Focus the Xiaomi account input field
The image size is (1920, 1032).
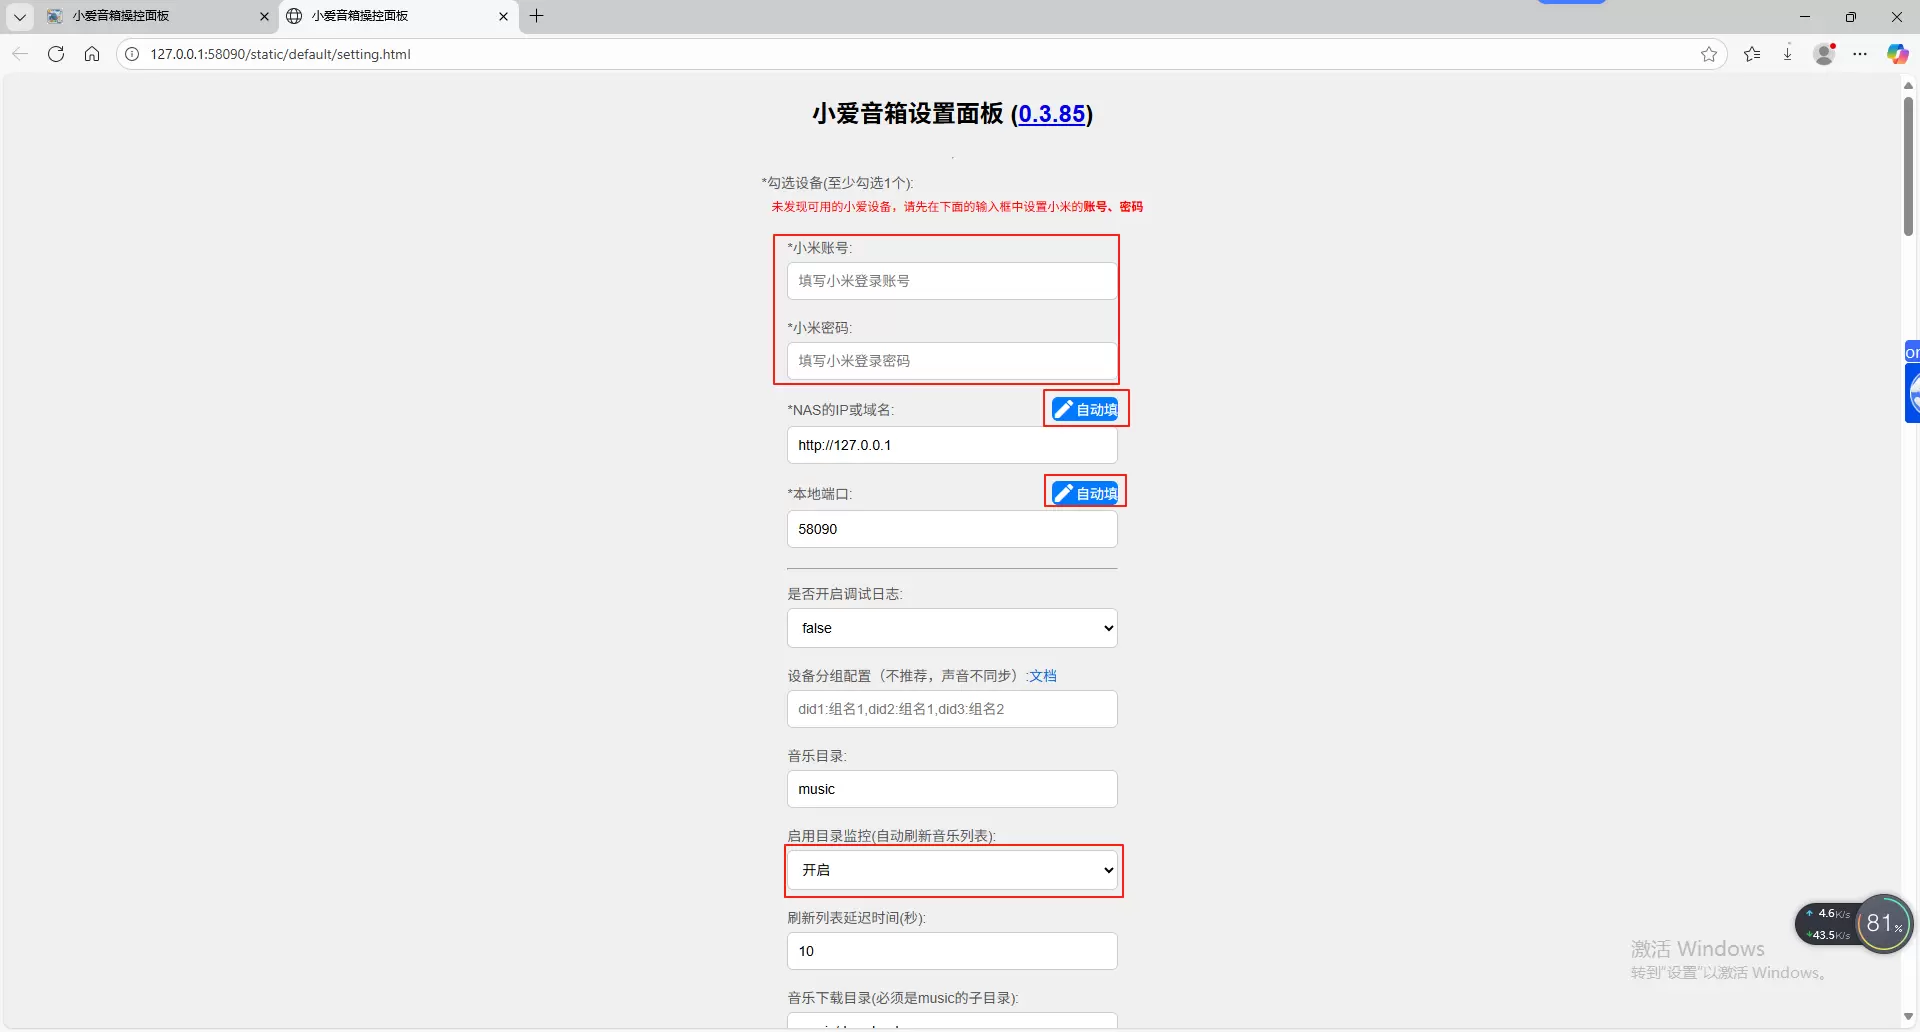point(952,281)
